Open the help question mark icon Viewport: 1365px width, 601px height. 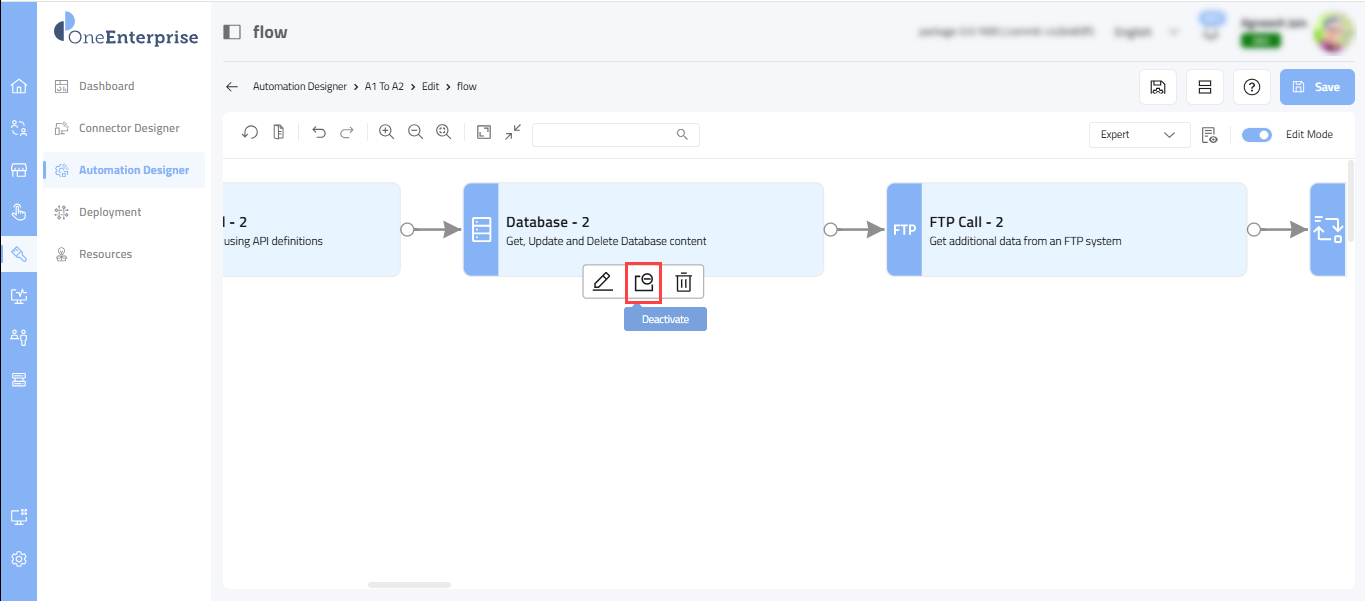1251,87
